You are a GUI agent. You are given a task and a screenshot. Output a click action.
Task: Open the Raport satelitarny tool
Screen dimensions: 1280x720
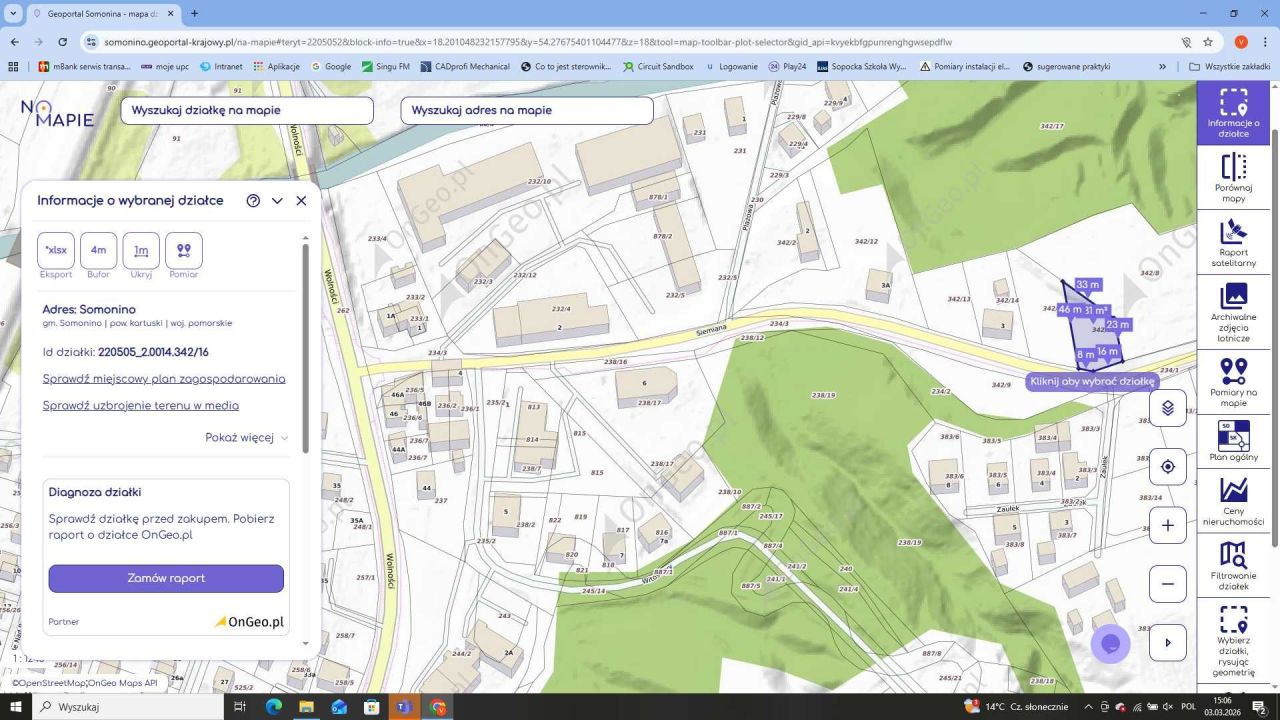pyautogui.click(x=1233, y=243)
